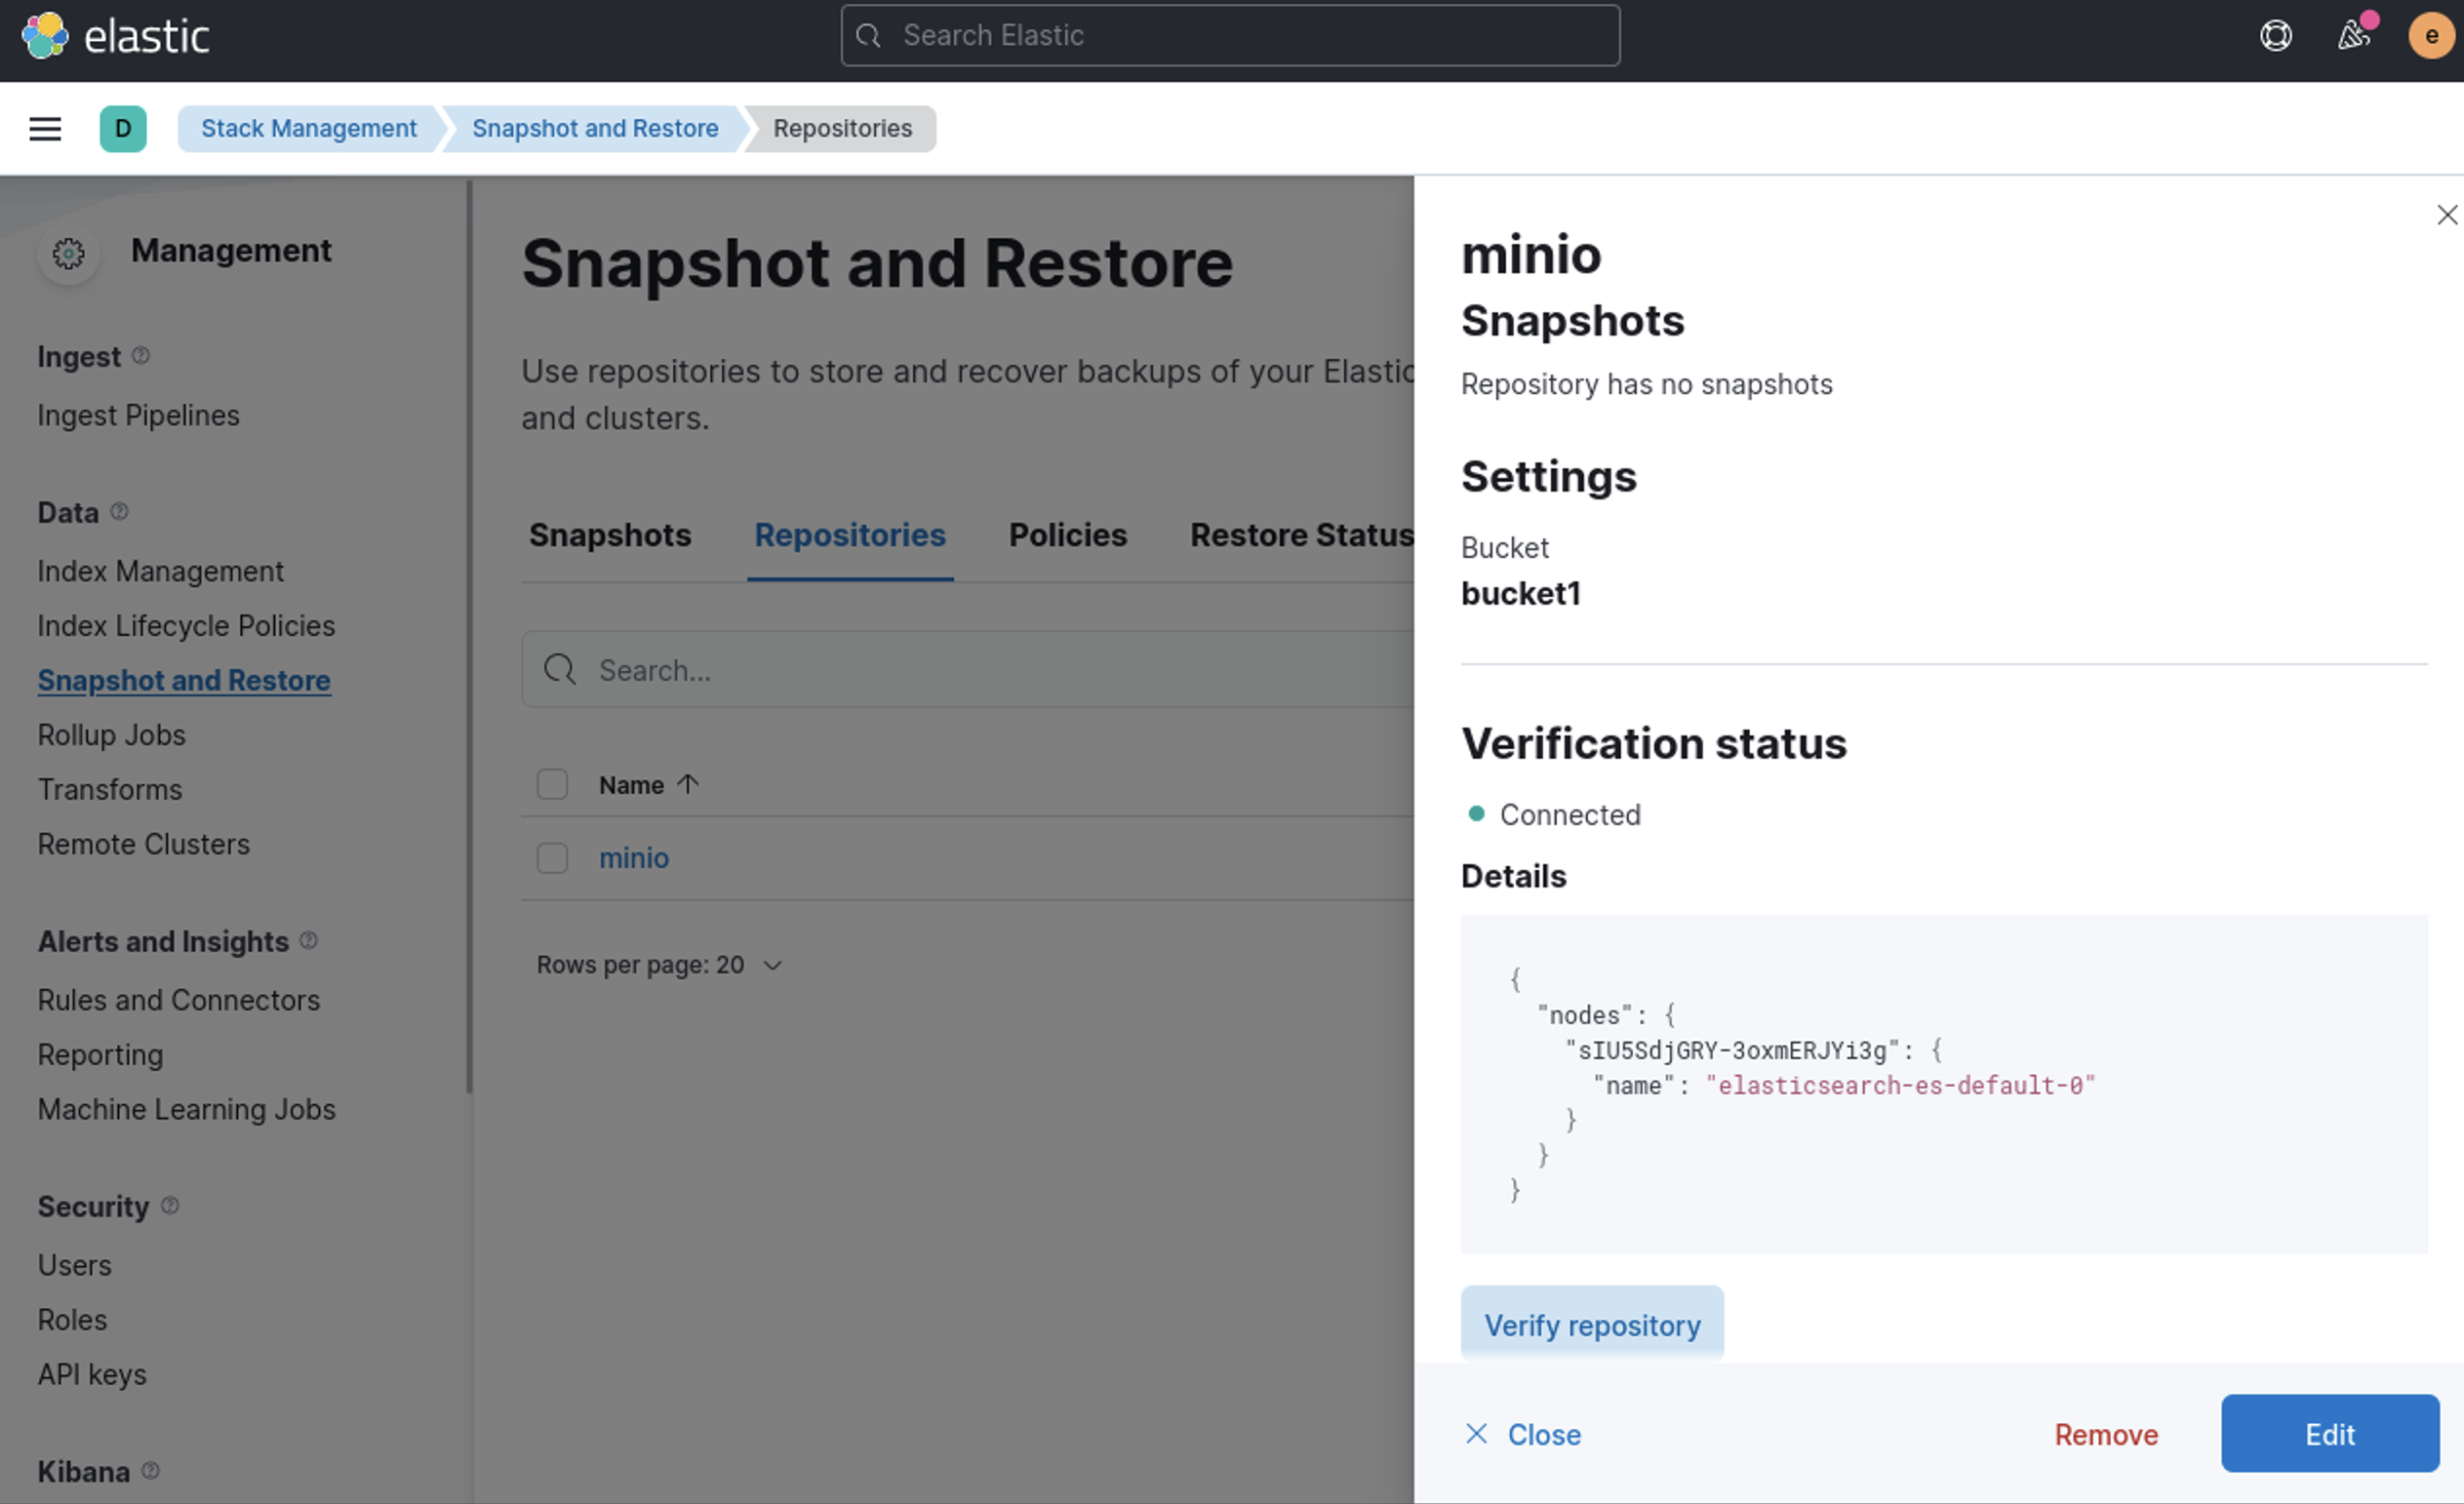This screenshot has width=2464, height=1504.
Task: Open the help menu lifebuoy icon
Action: (2275, 36)
